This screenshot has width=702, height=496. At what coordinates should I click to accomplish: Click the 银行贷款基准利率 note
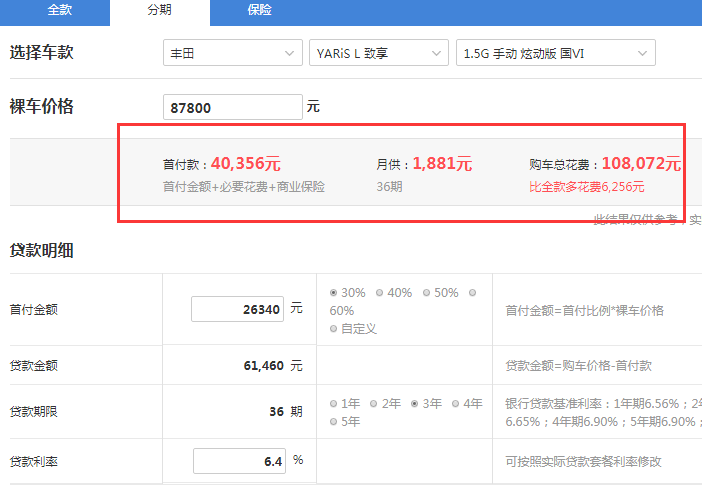(604, 413)
